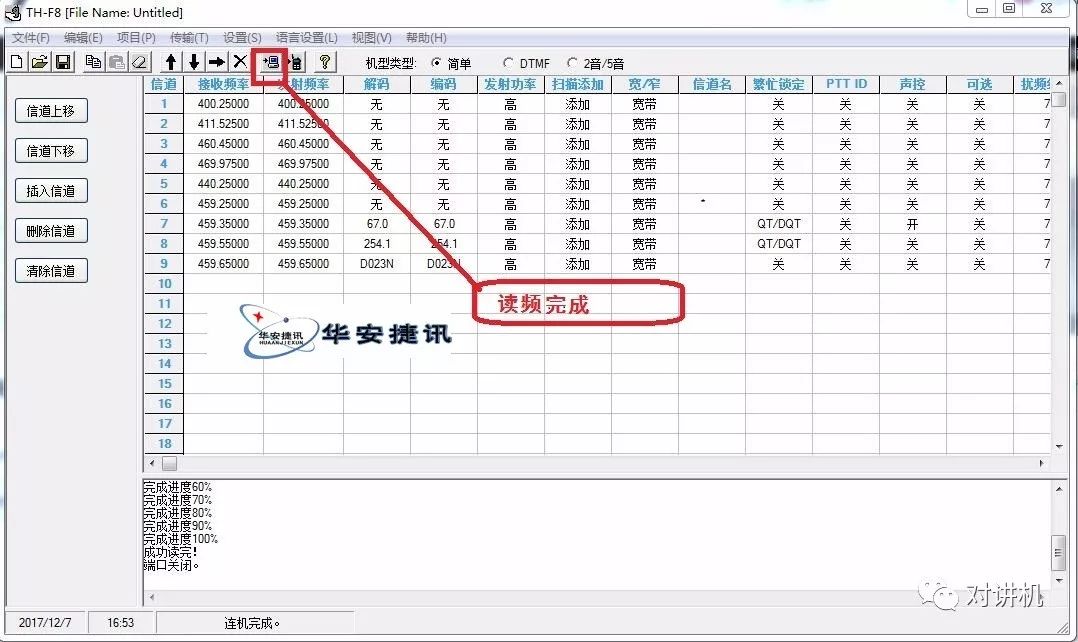Click the Open file toolbar icon

39,61
